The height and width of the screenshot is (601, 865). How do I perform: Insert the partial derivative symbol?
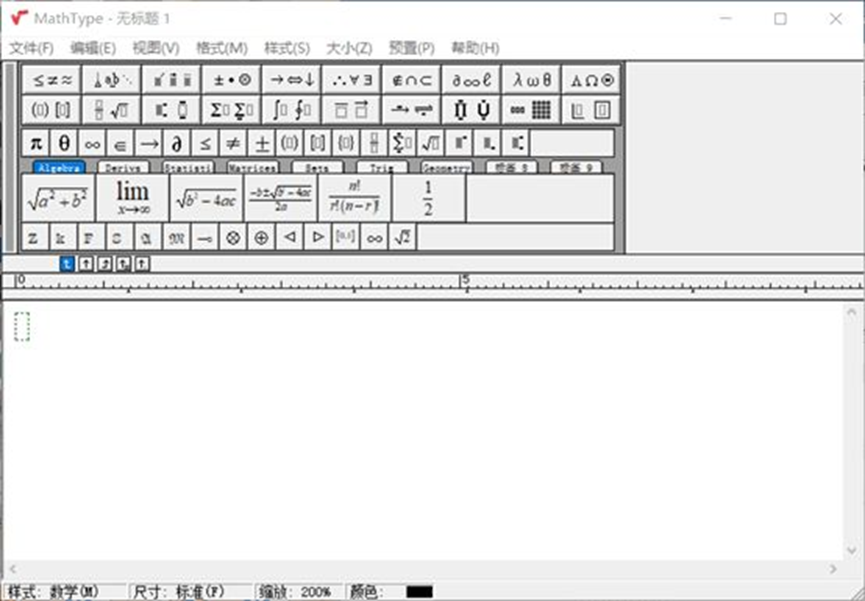[175, 141]
